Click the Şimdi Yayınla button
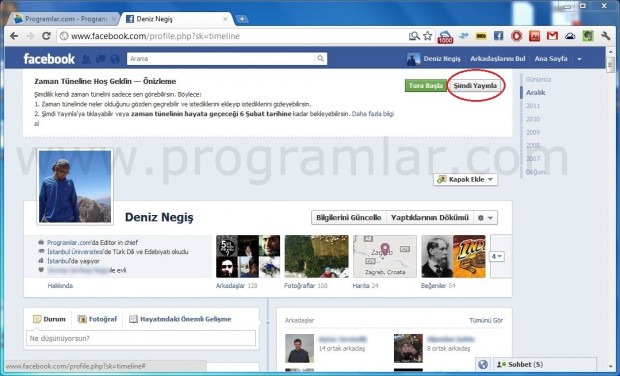Image resolution: width=620 pixels, height=376 pixels. [475, 85]
